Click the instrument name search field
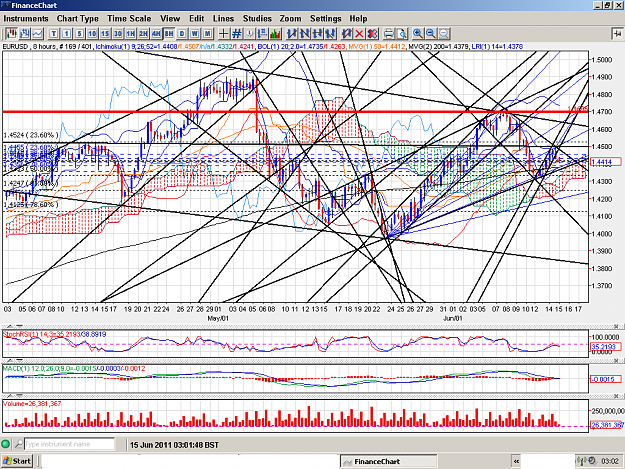Viewport: 625px width, 469px height. click(x=70, y=444)
